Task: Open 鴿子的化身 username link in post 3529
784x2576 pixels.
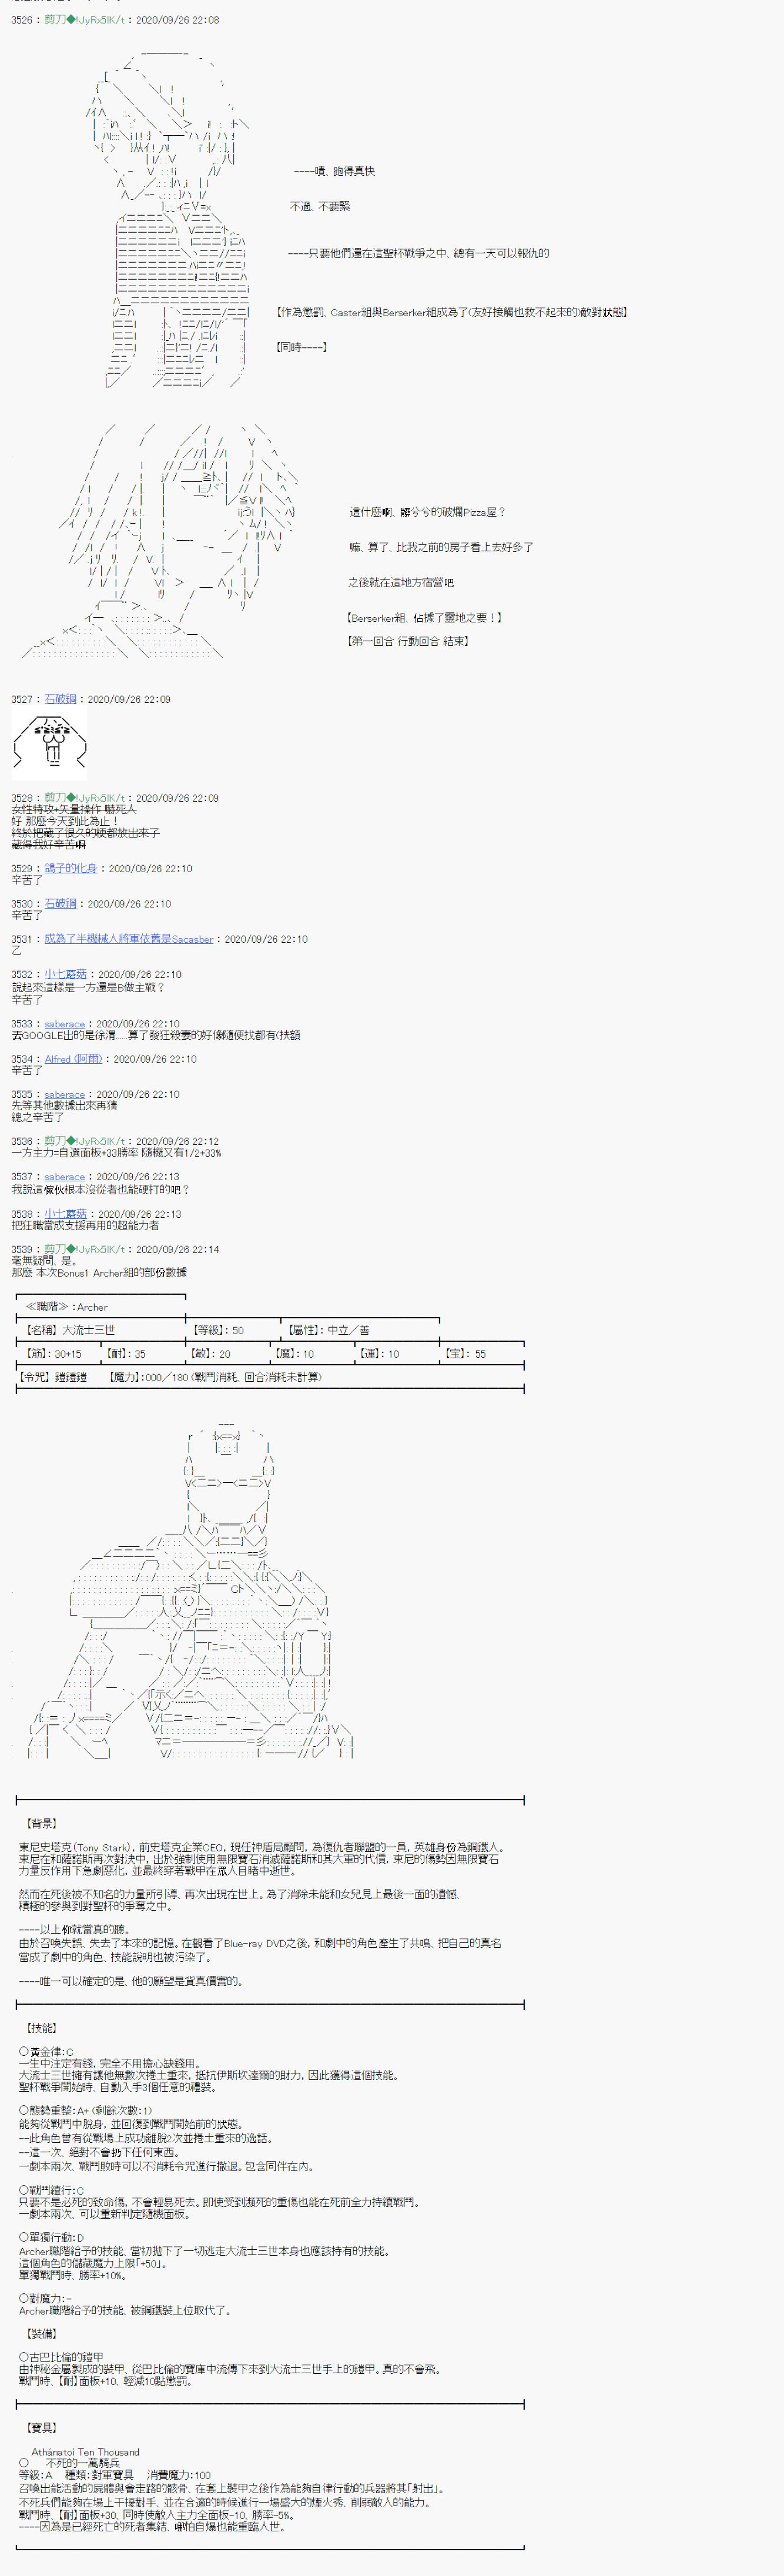Action: click(71, 868)
